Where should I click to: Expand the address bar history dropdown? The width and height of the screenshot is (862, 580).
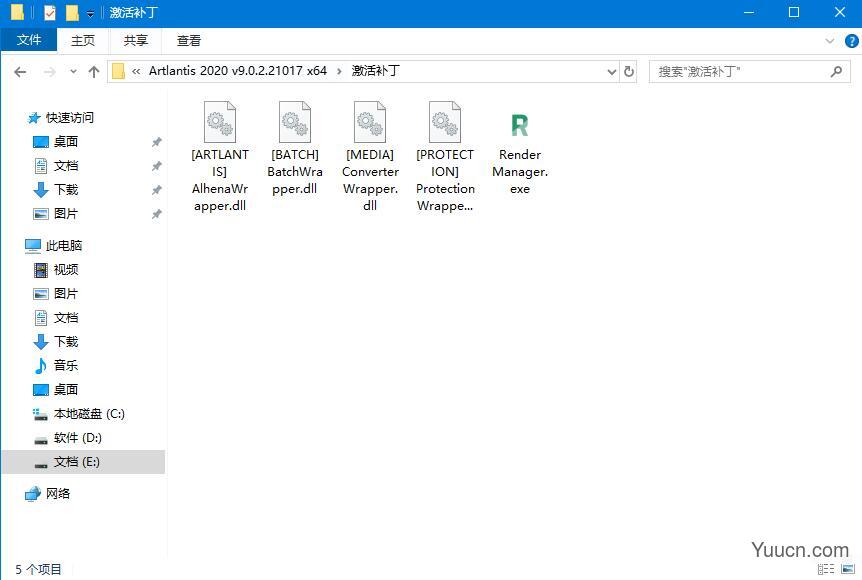pyautogui.click(x=611, y=71)
